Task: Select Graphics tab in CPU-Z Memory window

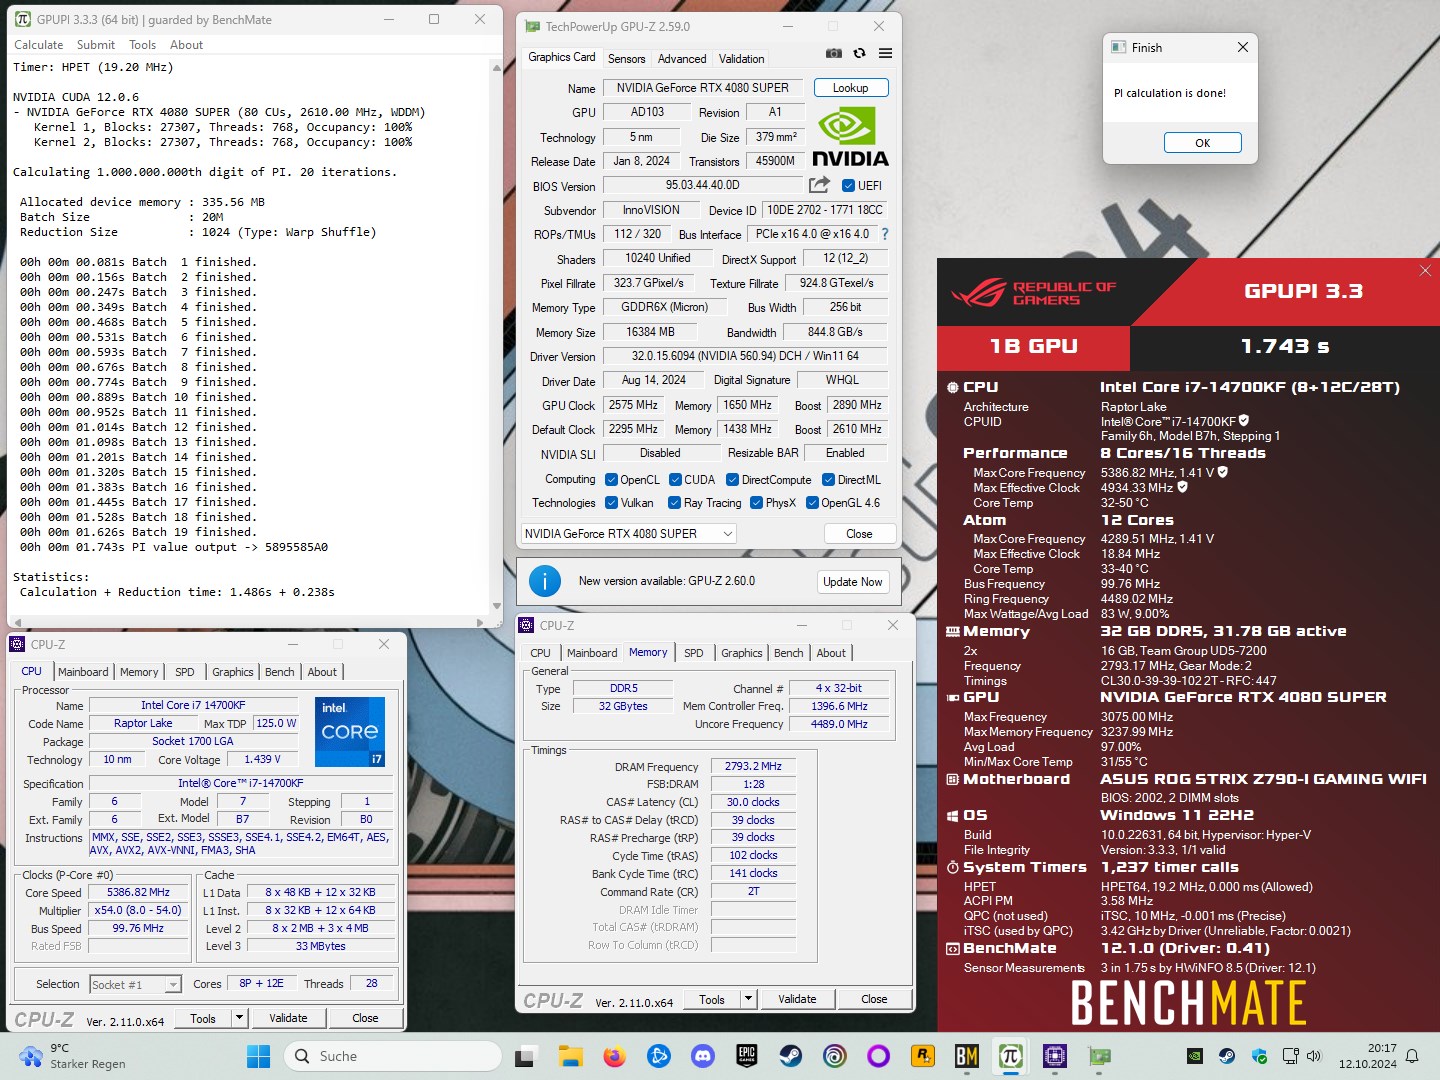Action: (x=742, y=653)
